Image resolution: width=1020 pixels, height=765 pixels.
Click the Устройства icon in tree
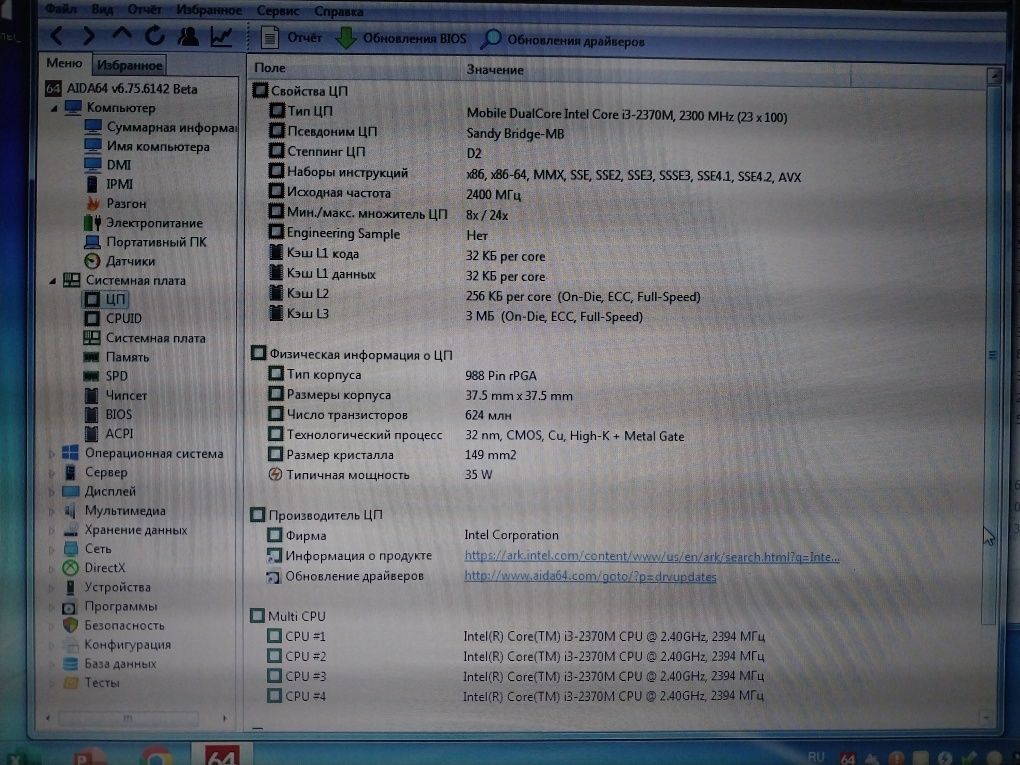(x=70, y=587)
